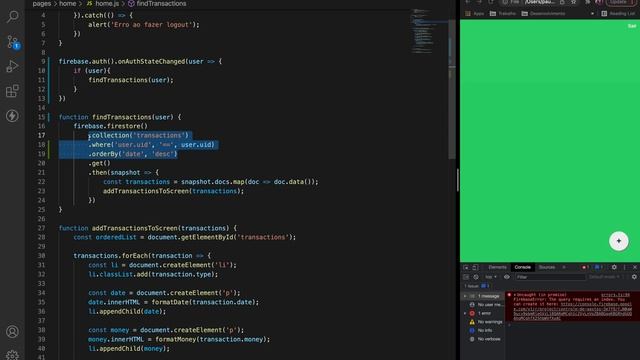Image resolution: width=640 pixels, height=360 pixels.
Task: Click the home folder breadcrumb
Action: (x=68, y=4)
